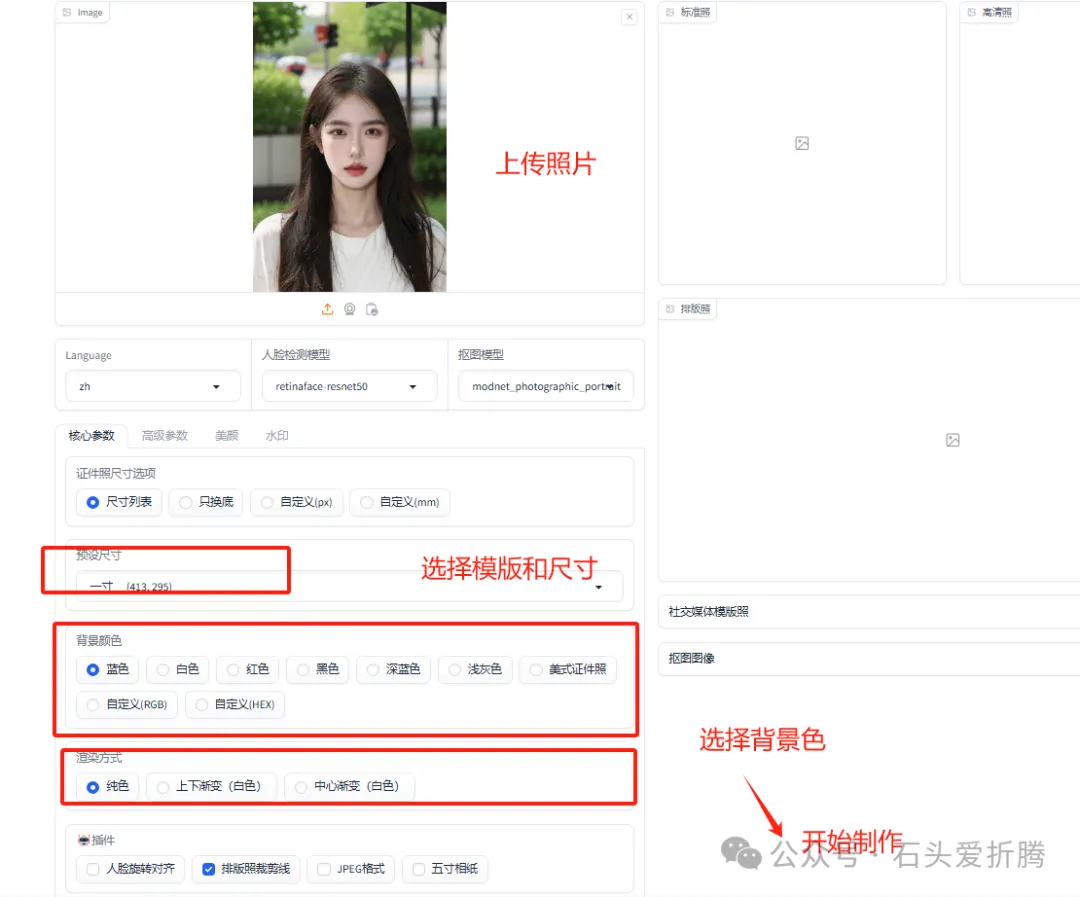Enable the 人脸旋转对齐 checkbox
The height and width of the screenshot is (897, 1080).
pyautogui.click(x=94, y=869)
